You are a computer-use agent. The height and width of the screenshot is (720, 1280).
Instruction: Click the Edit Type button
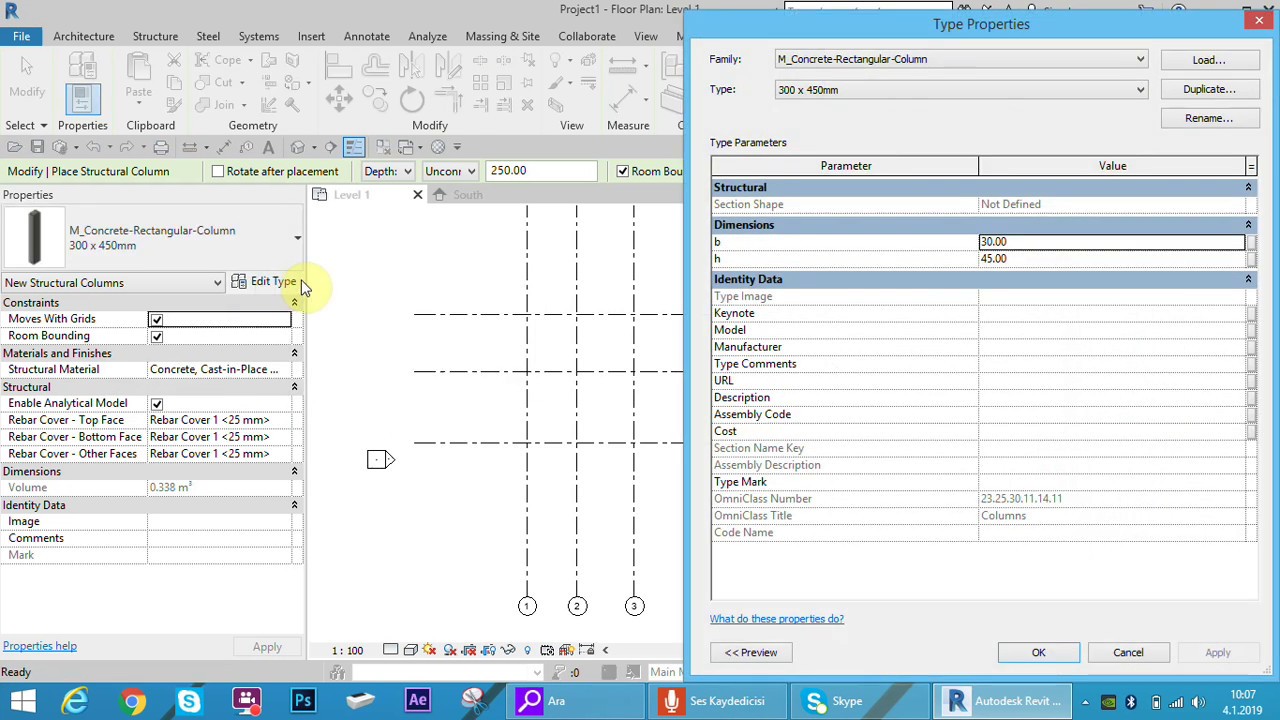click(264, 282)
